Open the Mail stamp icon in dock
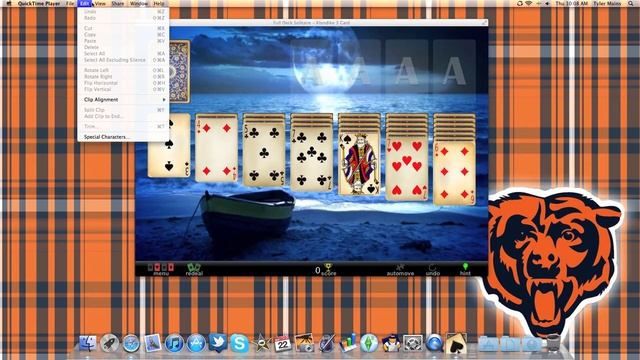The image size is (640, 360). [x=153, y=343]
